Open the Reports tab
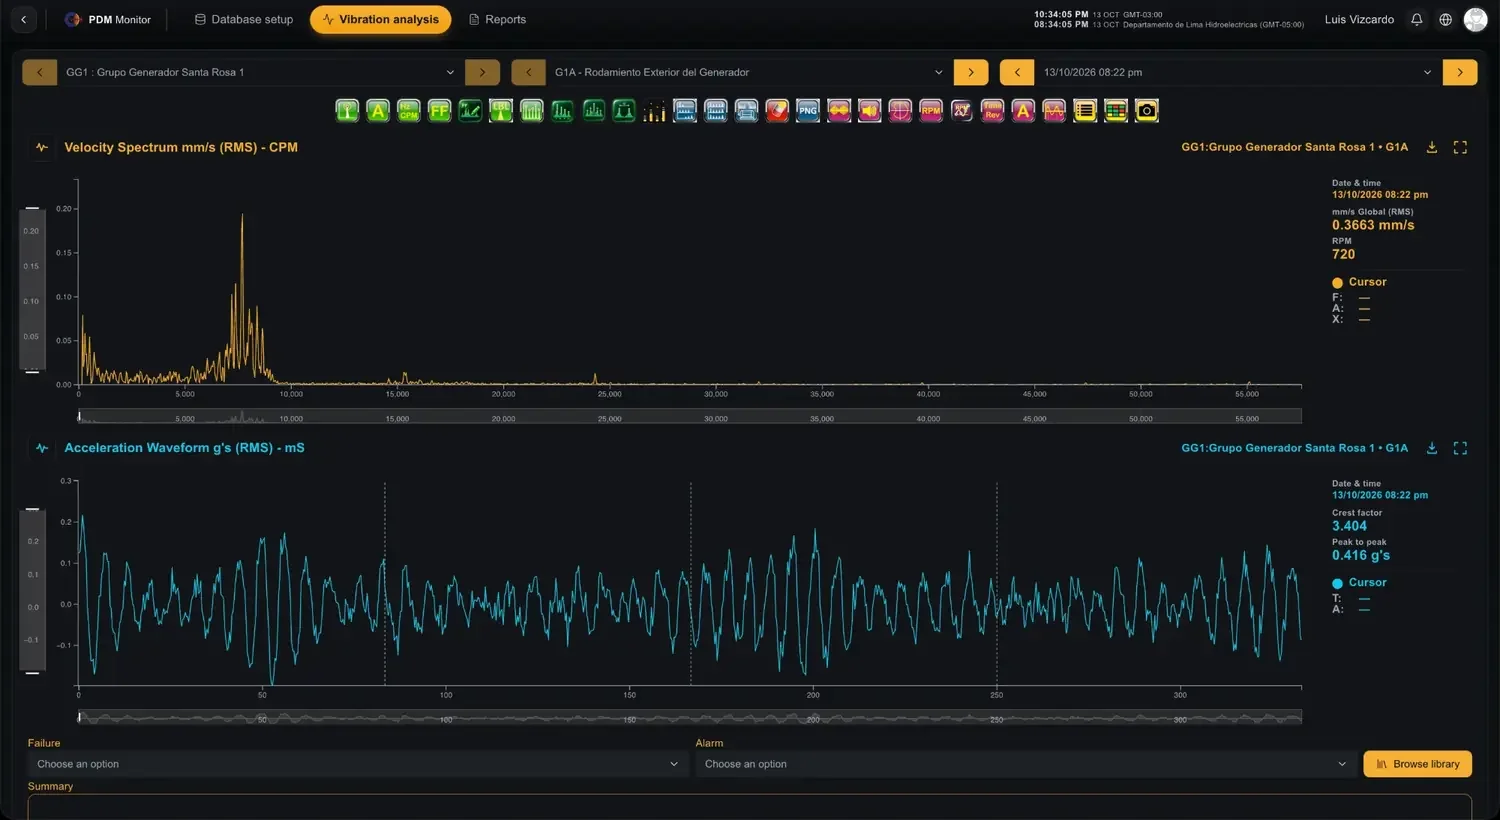Image resolution: width=1500 pixels, height=820 pixels. click(x=497, y=19)
